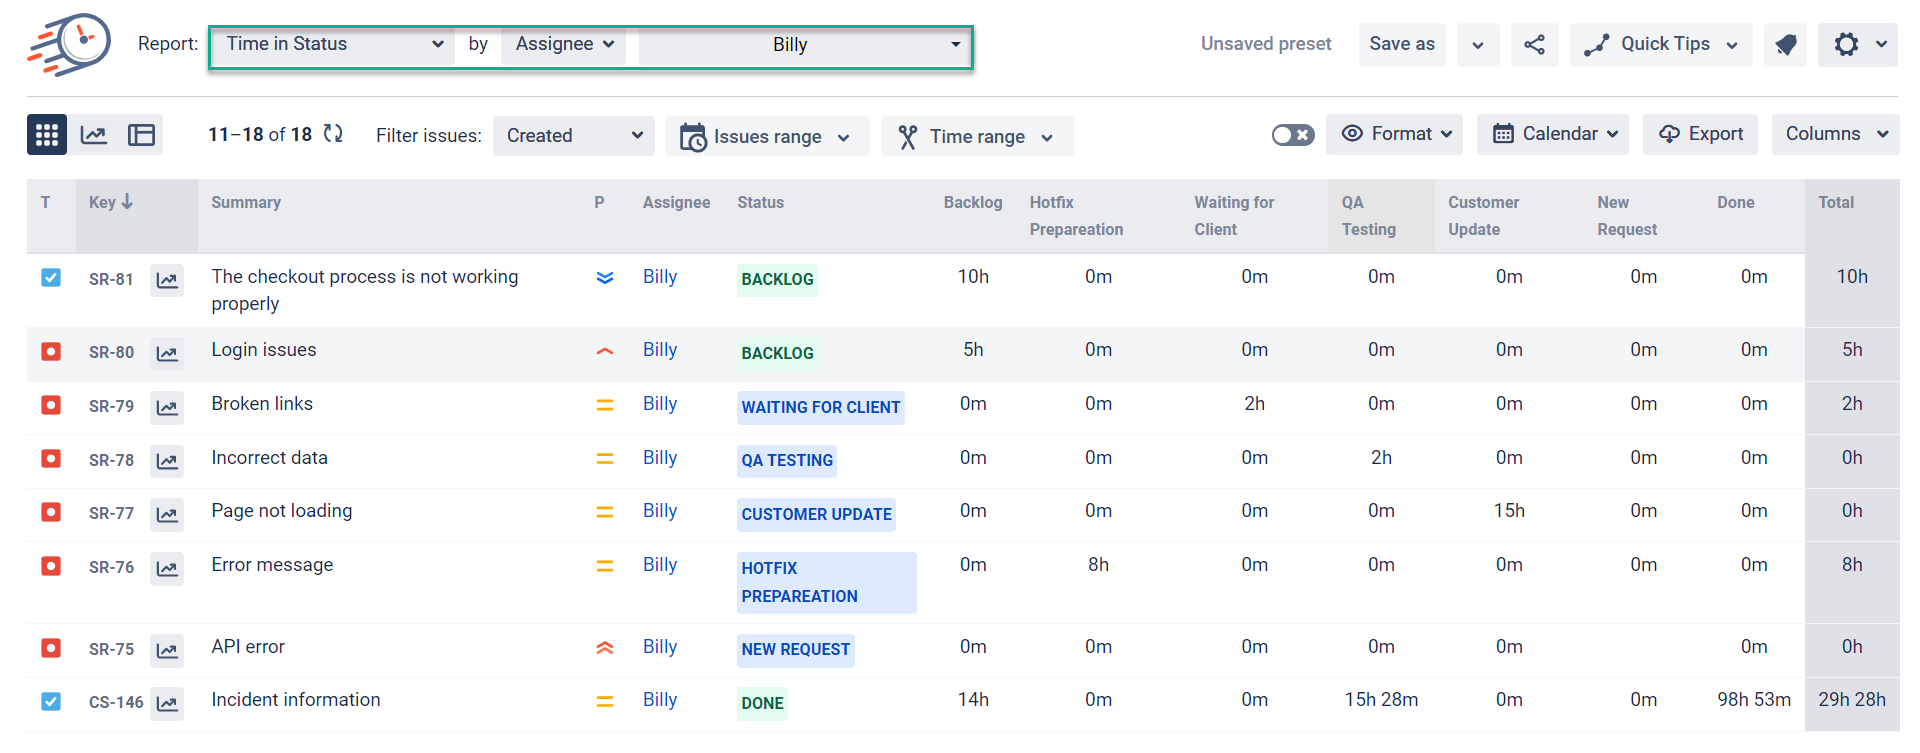
Task: Click the checkbox icon for CS-146
Action: pos(51,701)
